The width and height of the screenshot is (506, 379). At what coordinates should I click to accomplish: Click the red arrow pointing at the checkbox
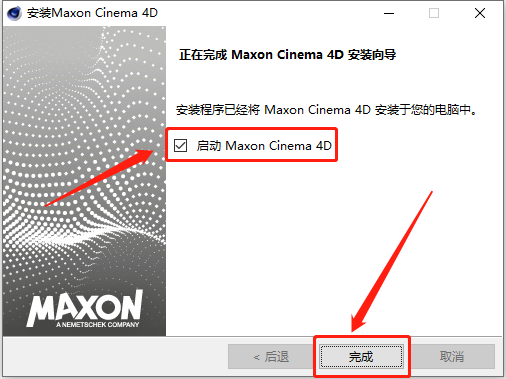[99, 178]
